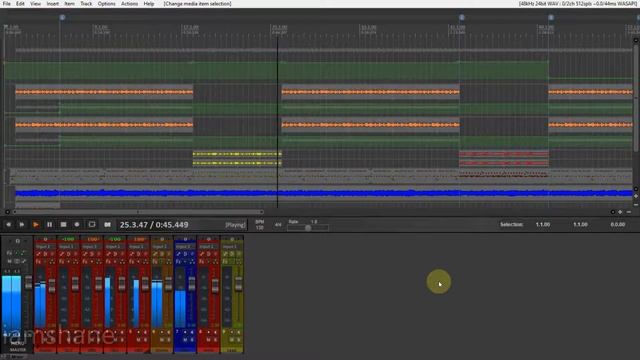
Task: Pause playback with the pause button
Action: (x=49, y=224)
